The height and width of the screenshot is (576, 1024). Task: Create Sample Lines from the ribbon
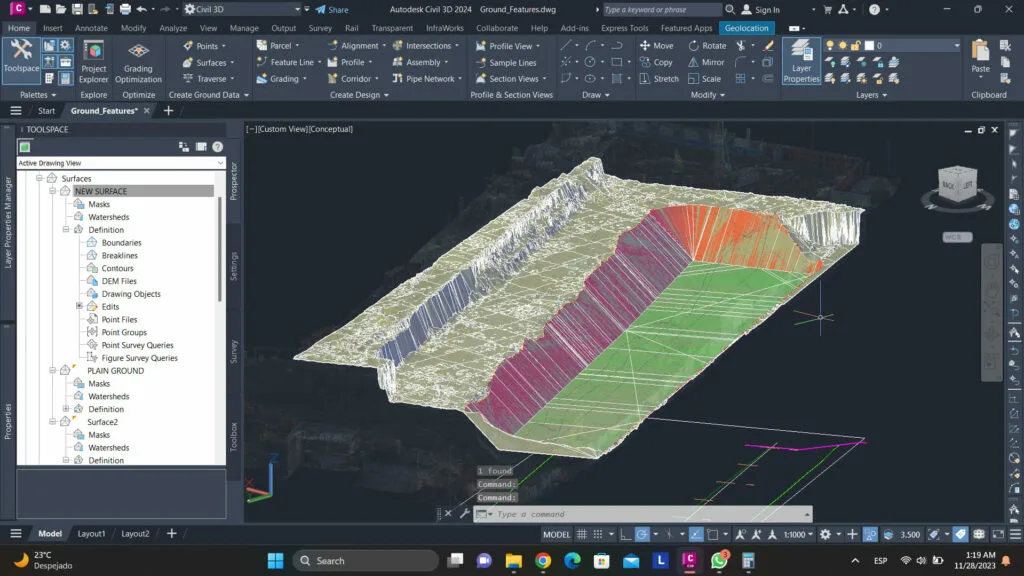click(512, 62)
